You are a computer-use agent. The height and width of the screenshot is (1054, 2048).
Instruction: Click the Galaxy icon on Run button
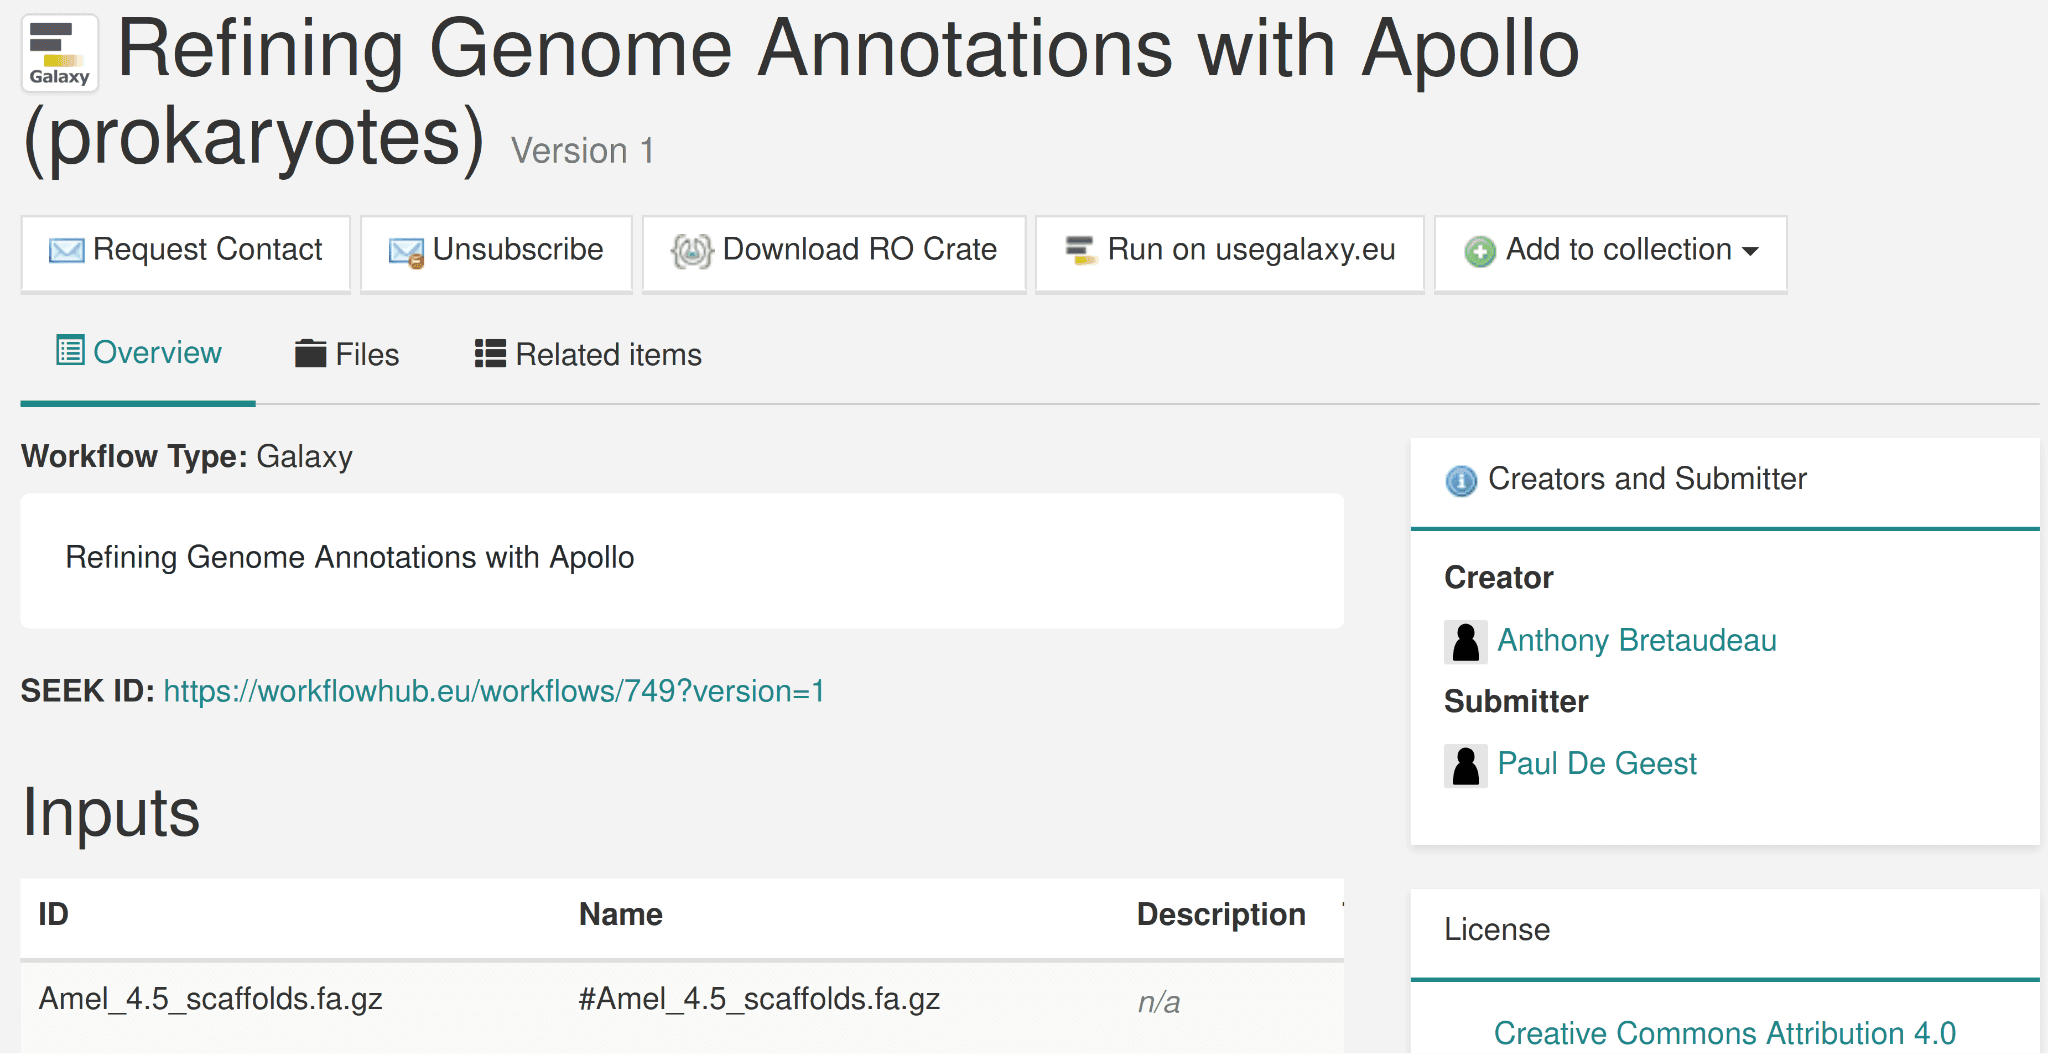(1080, 250)
